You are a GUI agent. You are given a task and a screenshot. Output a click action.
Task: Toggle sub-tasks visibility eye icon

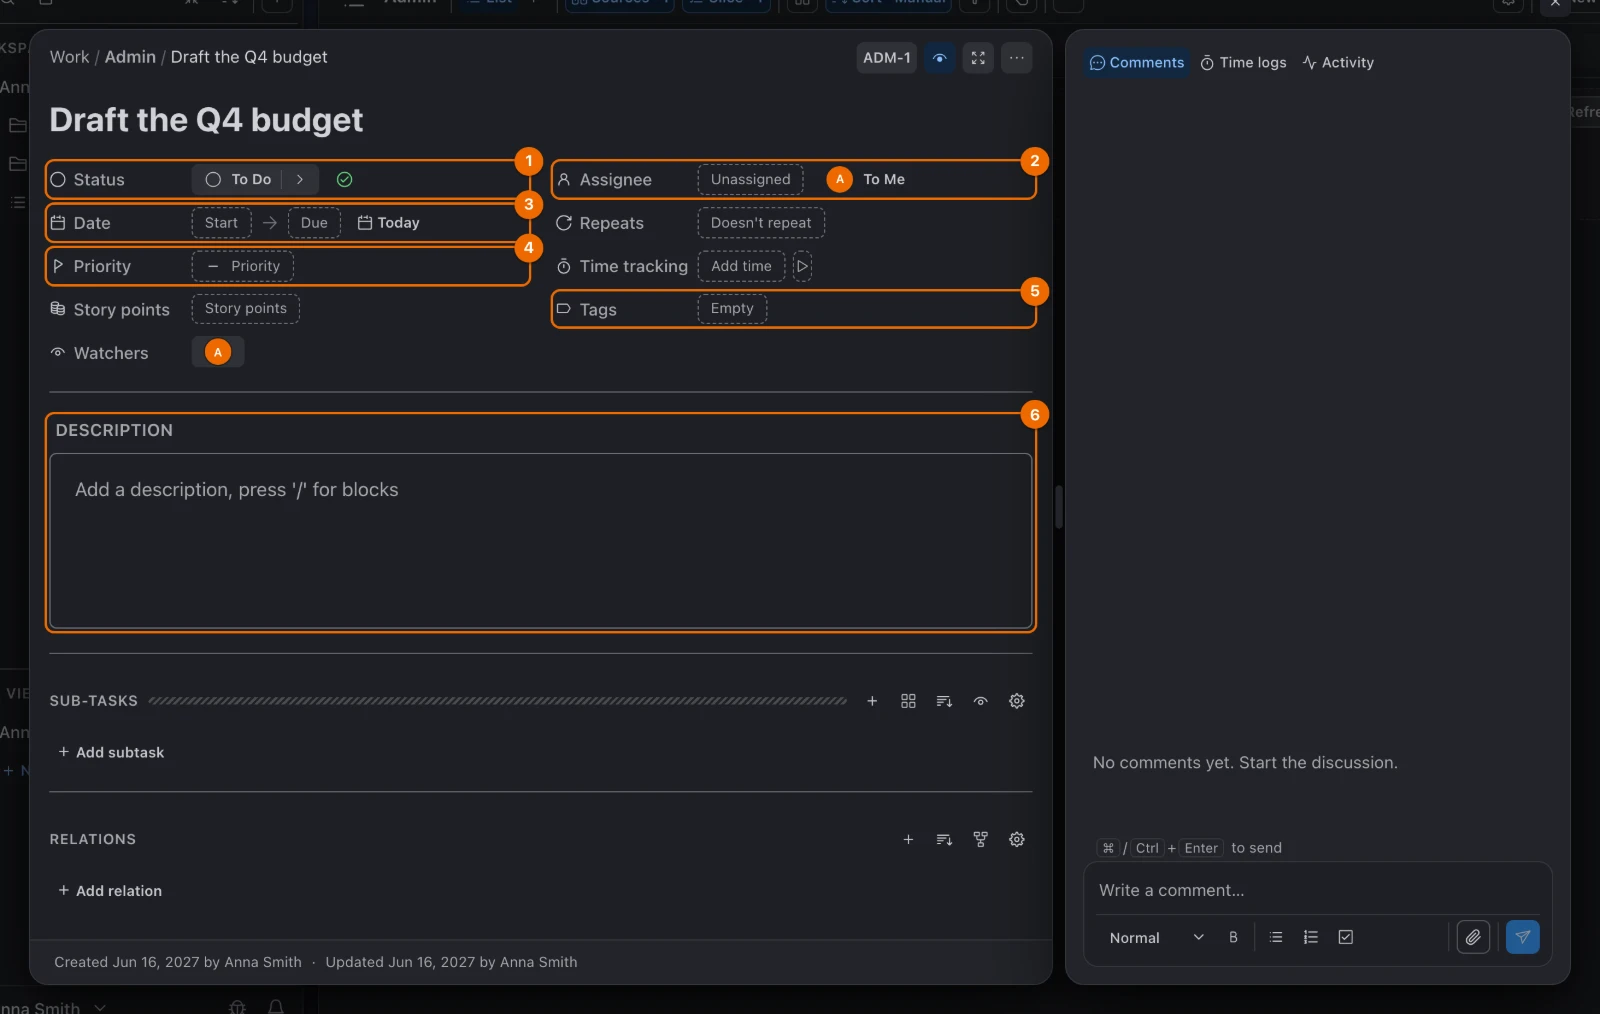point(981,701)
